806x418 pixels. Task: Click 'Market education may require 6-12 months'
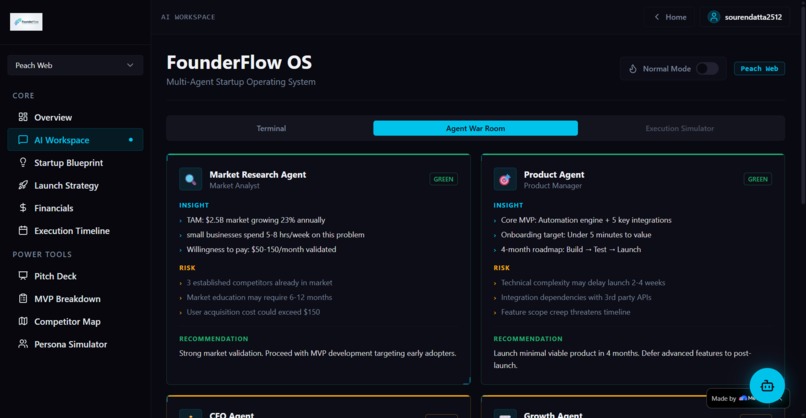click(x=259, y=297)
